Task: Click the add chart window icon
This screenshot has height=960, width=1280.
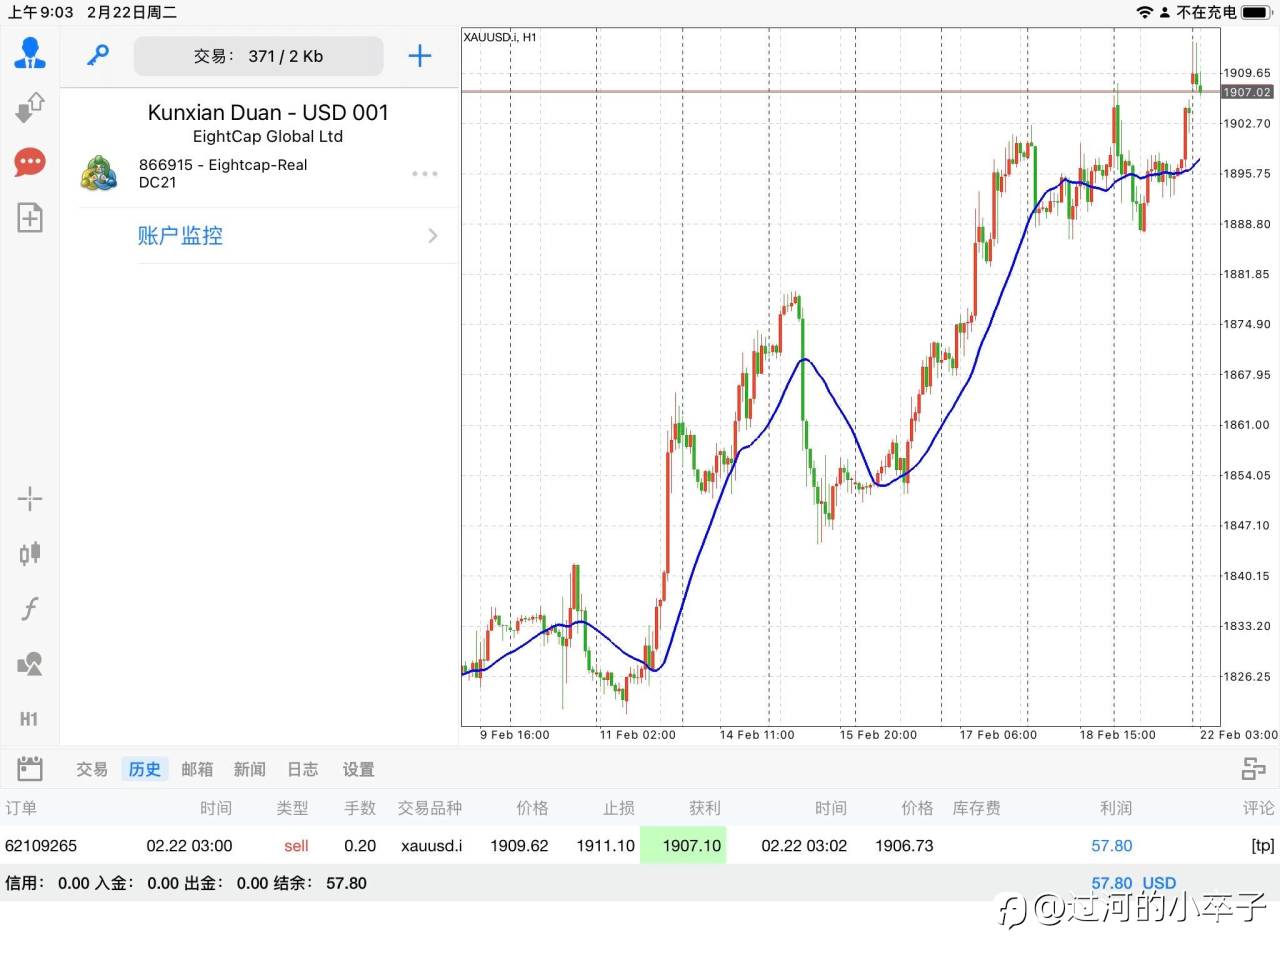Action: coord(30,217)
